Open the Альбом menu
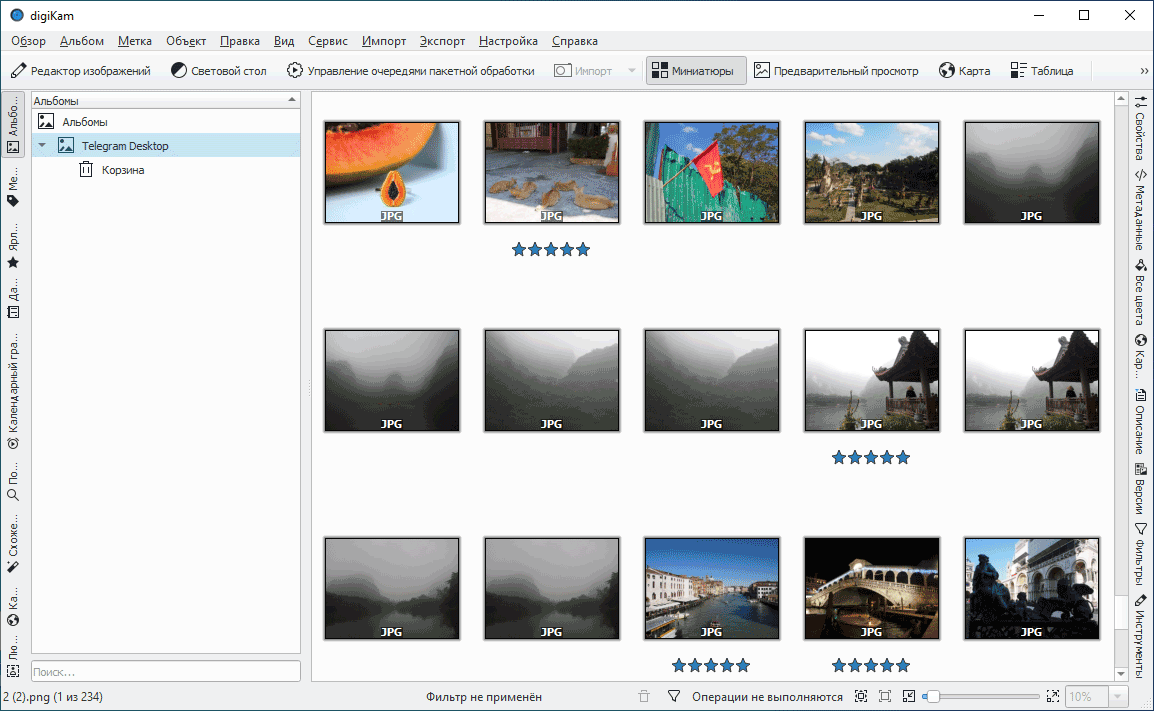 tap(82, 41)
